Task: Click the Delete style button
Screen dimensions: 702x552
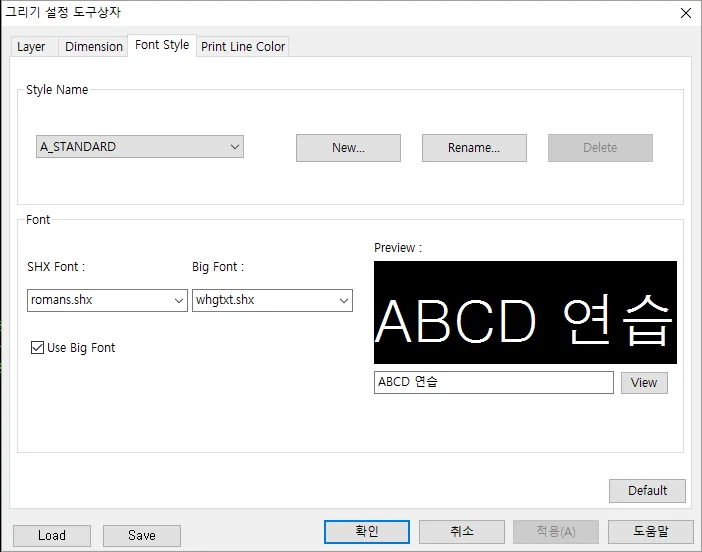Action: [600, 148]
